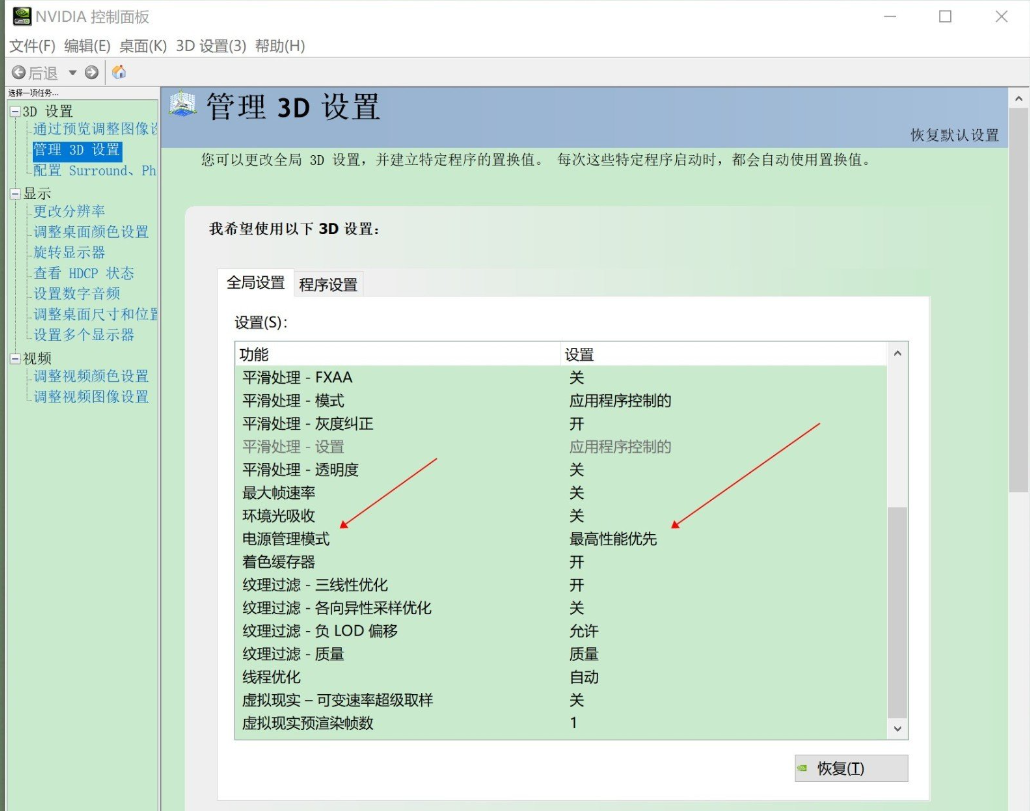Click the 功能 column header
This screenshot has width=1030, height=811.
[397, 355]
